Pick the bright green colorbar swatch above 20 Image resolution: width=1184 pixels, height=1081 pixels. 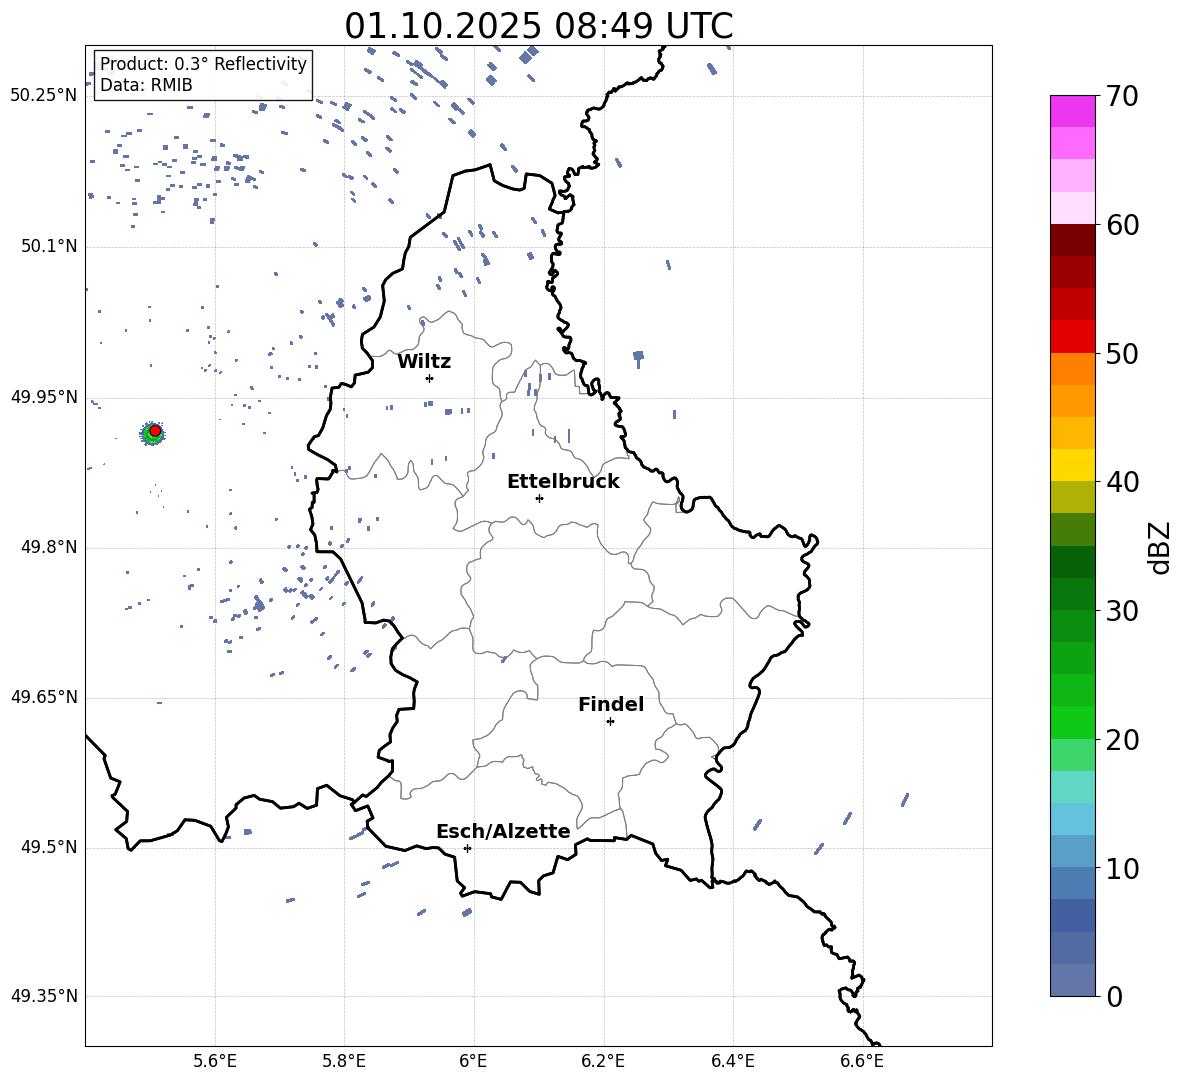coord(1073,722)
